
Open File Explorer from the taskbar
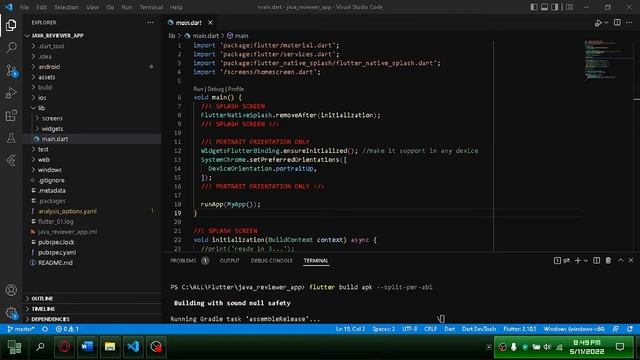(110, 347)
